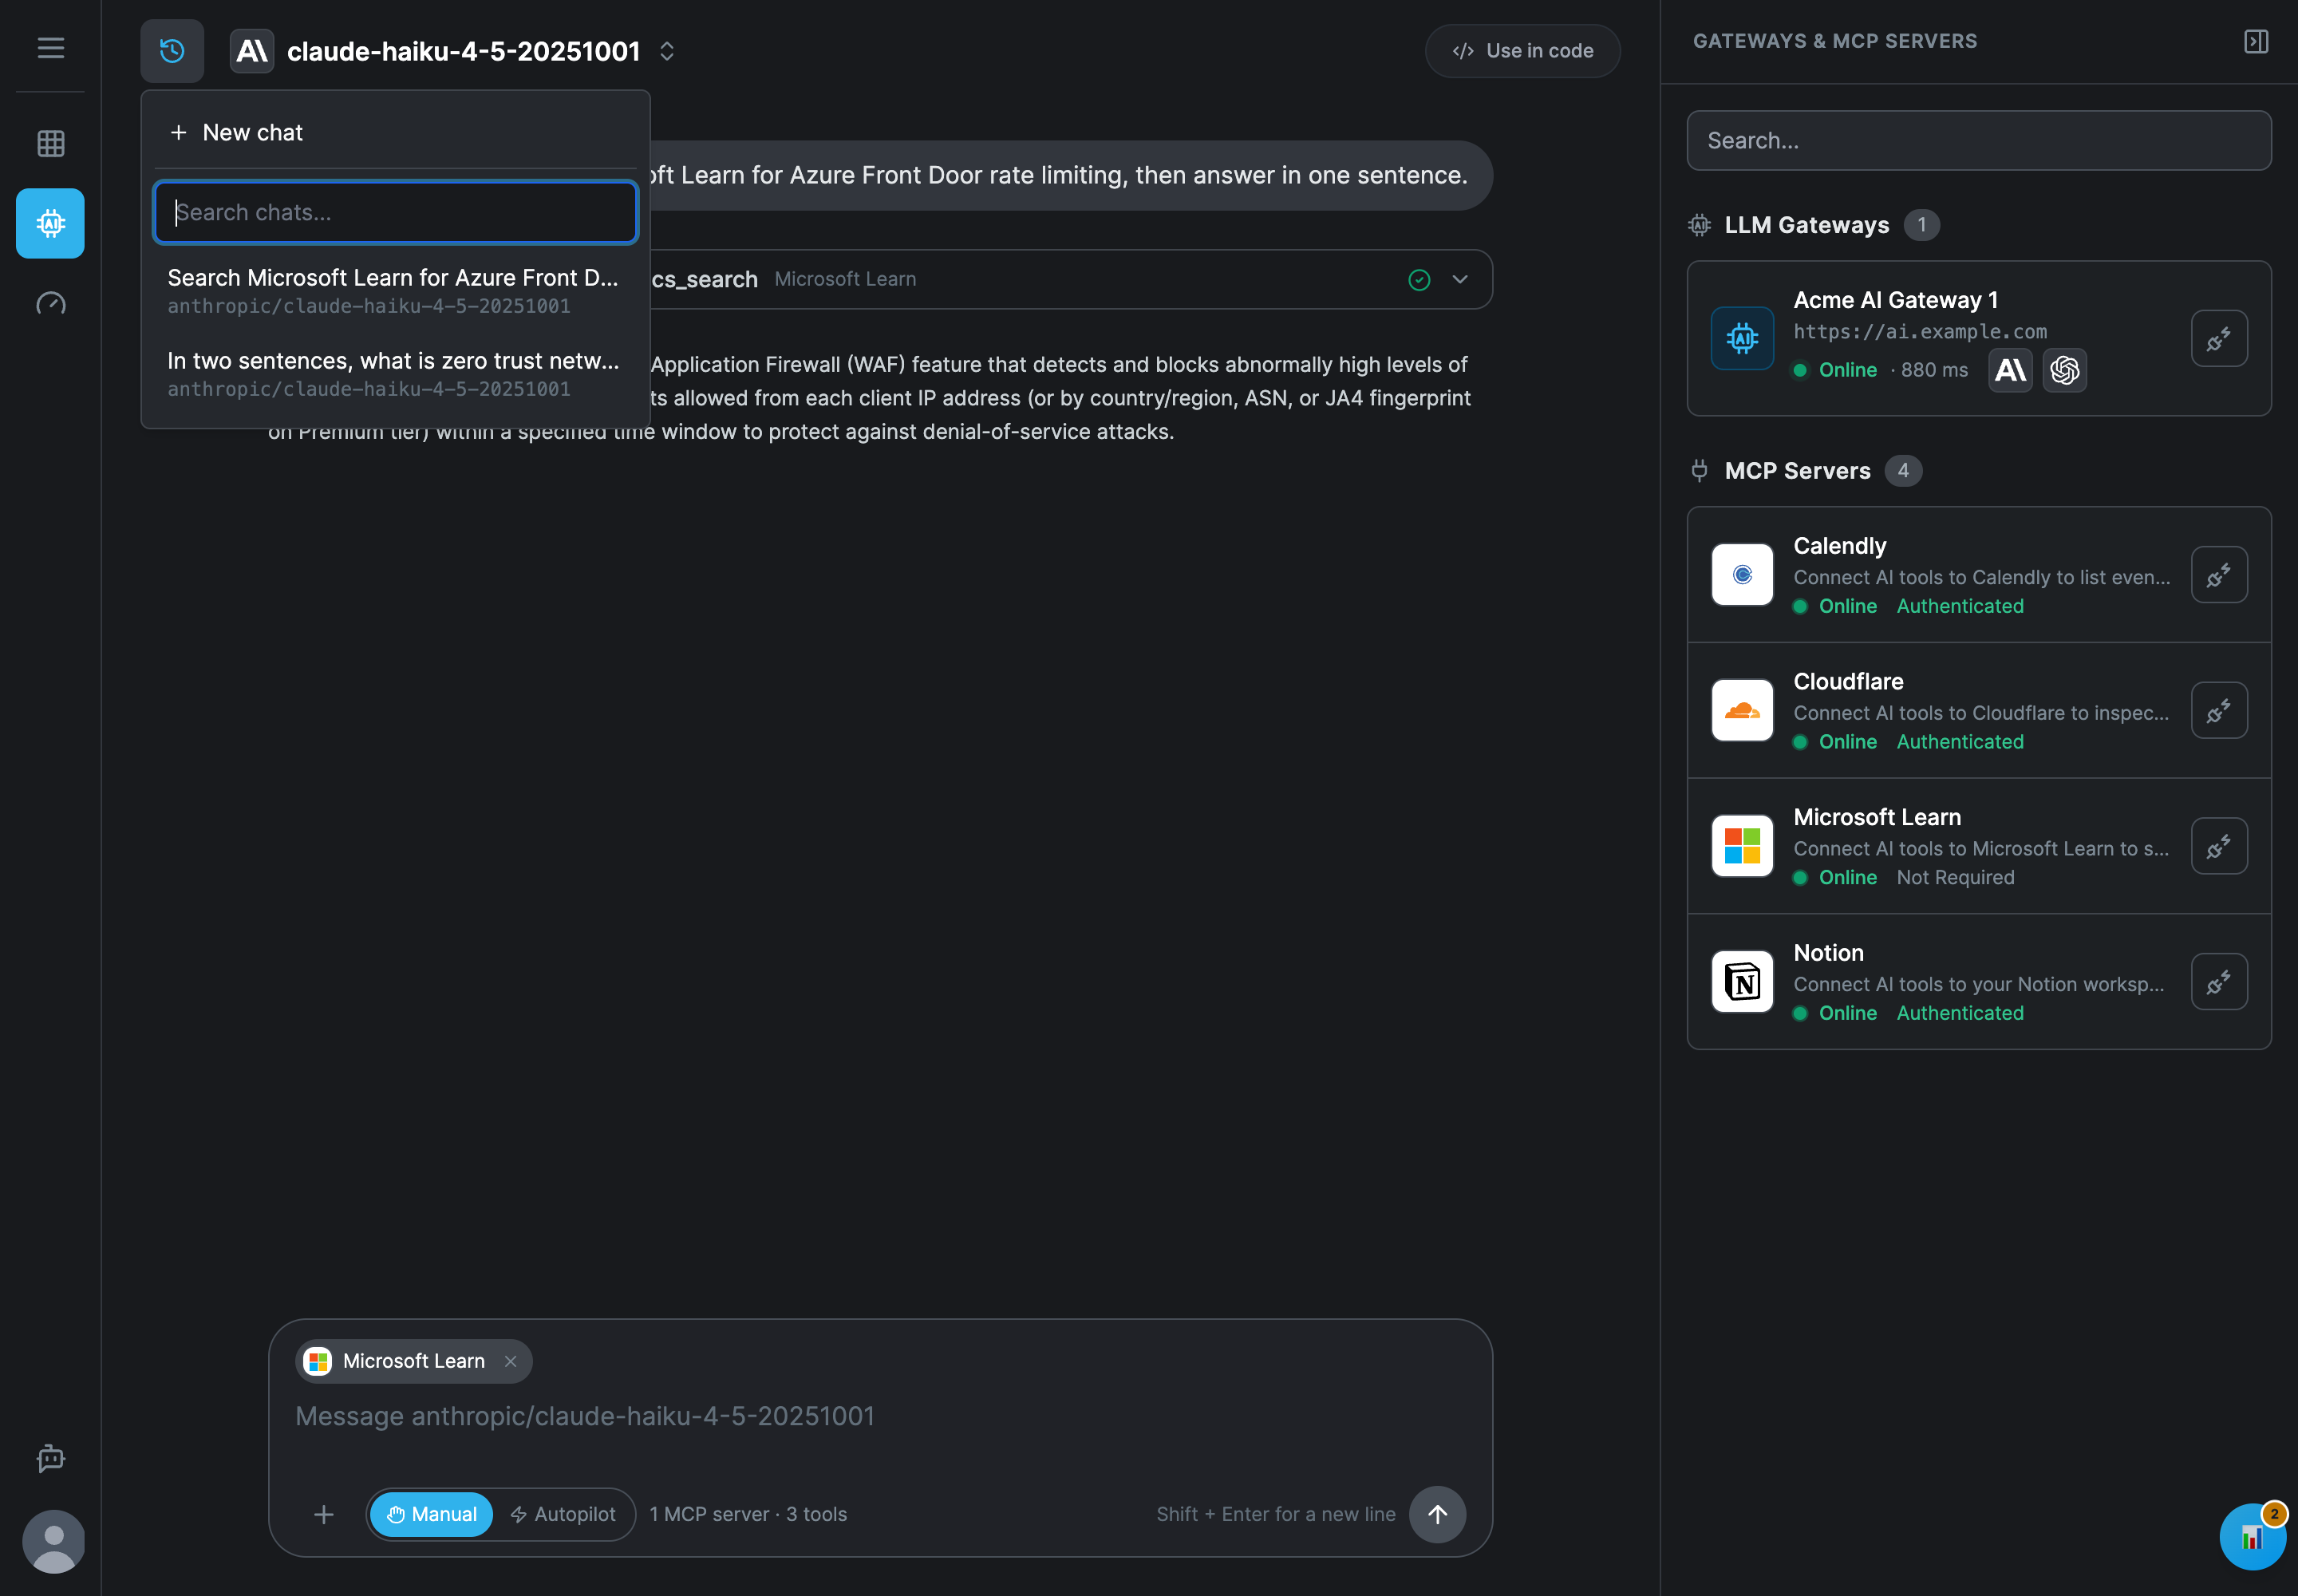The height and width of the screenshot is (1596, 2298).
Task: Click the MCP Servers heading
Action: point(1797,471)
